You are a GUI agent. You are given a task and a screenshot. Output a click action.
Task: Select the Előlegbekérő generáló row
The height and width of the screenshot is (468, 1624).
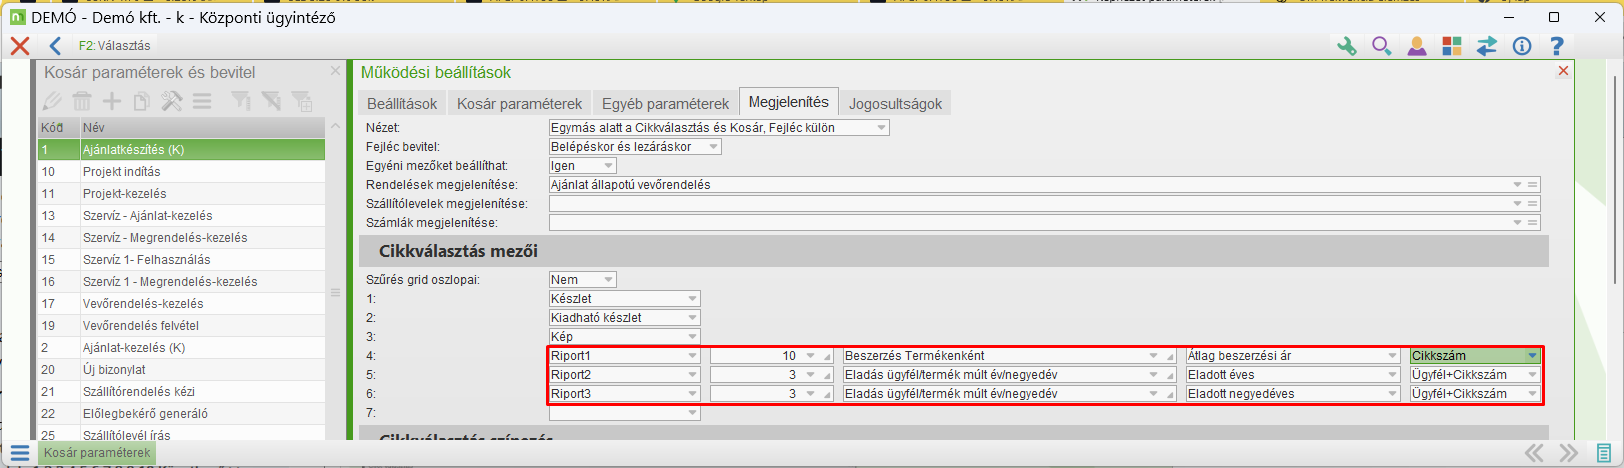click(181, 414)
